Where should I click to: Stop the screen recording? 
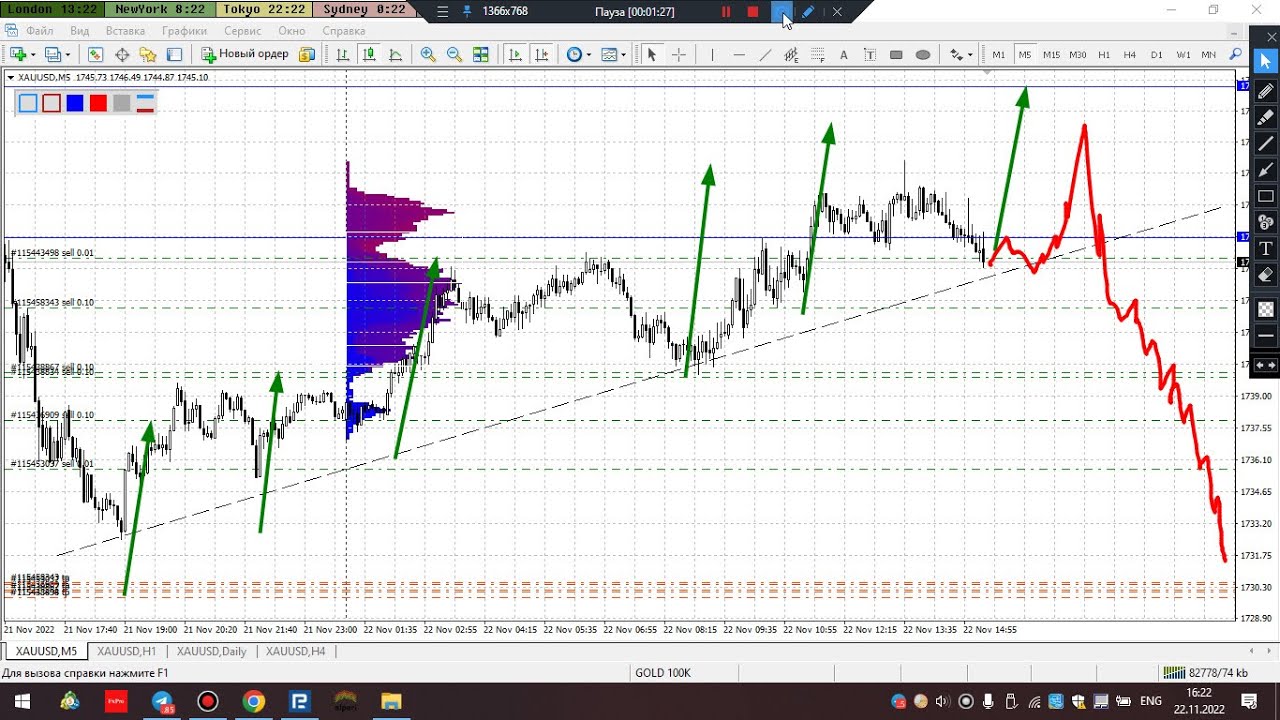(x=753, y=11)
